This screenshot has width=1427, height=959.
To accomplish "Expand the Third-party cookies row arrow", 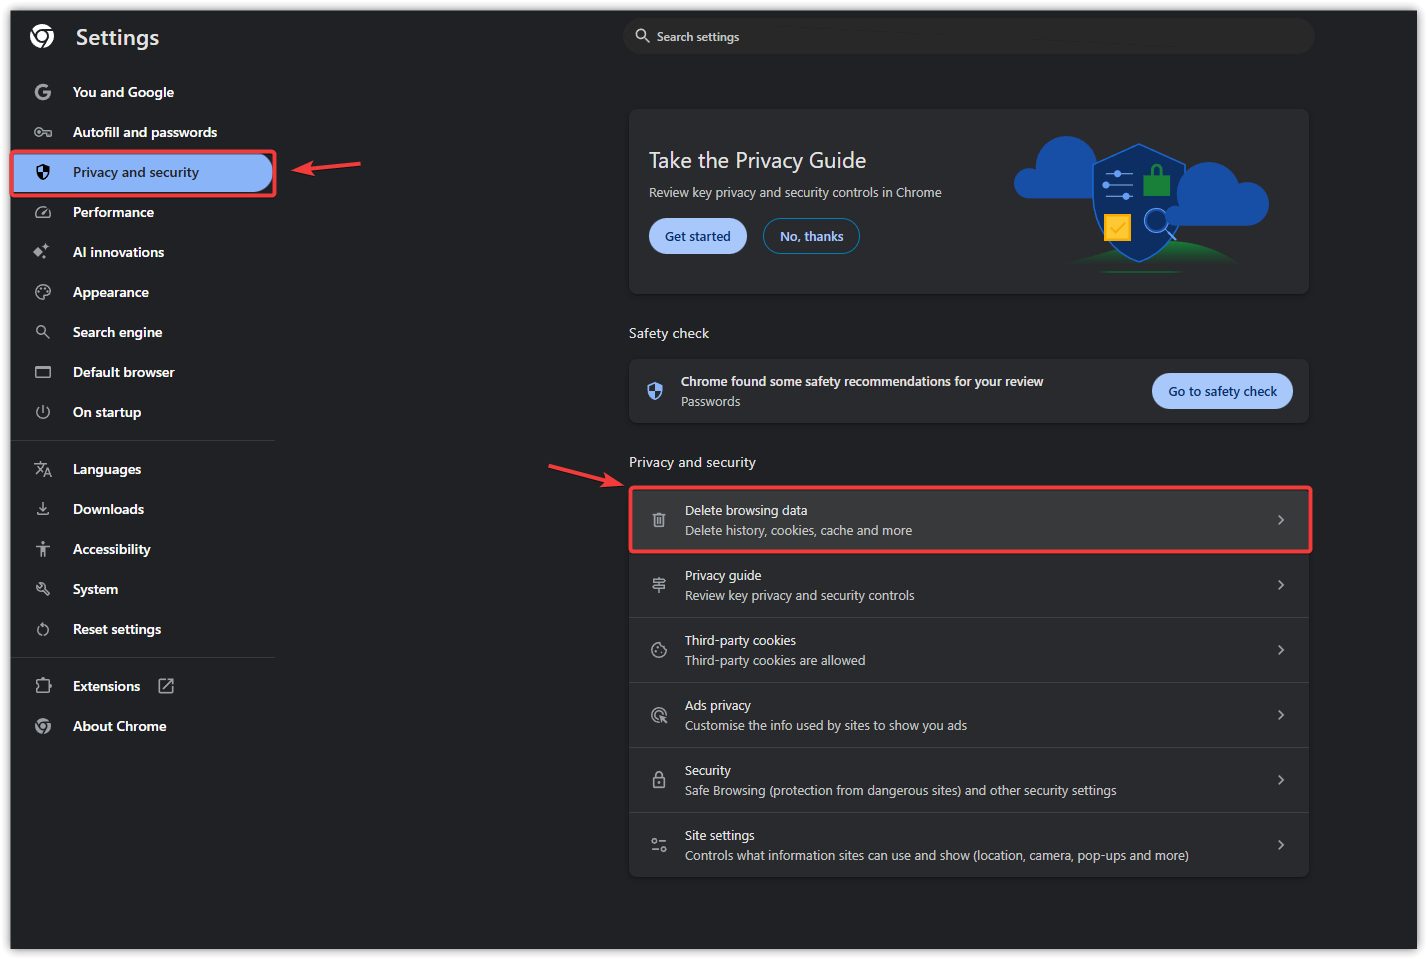I will (1281, 650).
